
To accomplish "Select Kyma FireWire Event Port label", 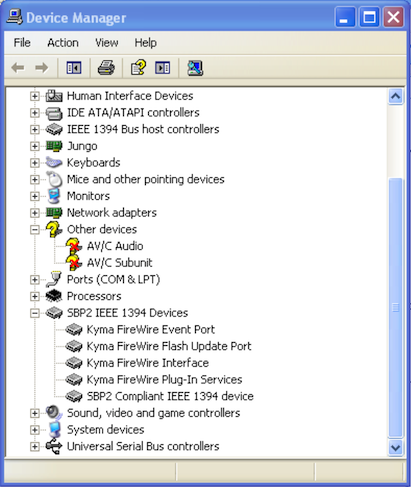I will pyautogui.click(x=151, y=329).
